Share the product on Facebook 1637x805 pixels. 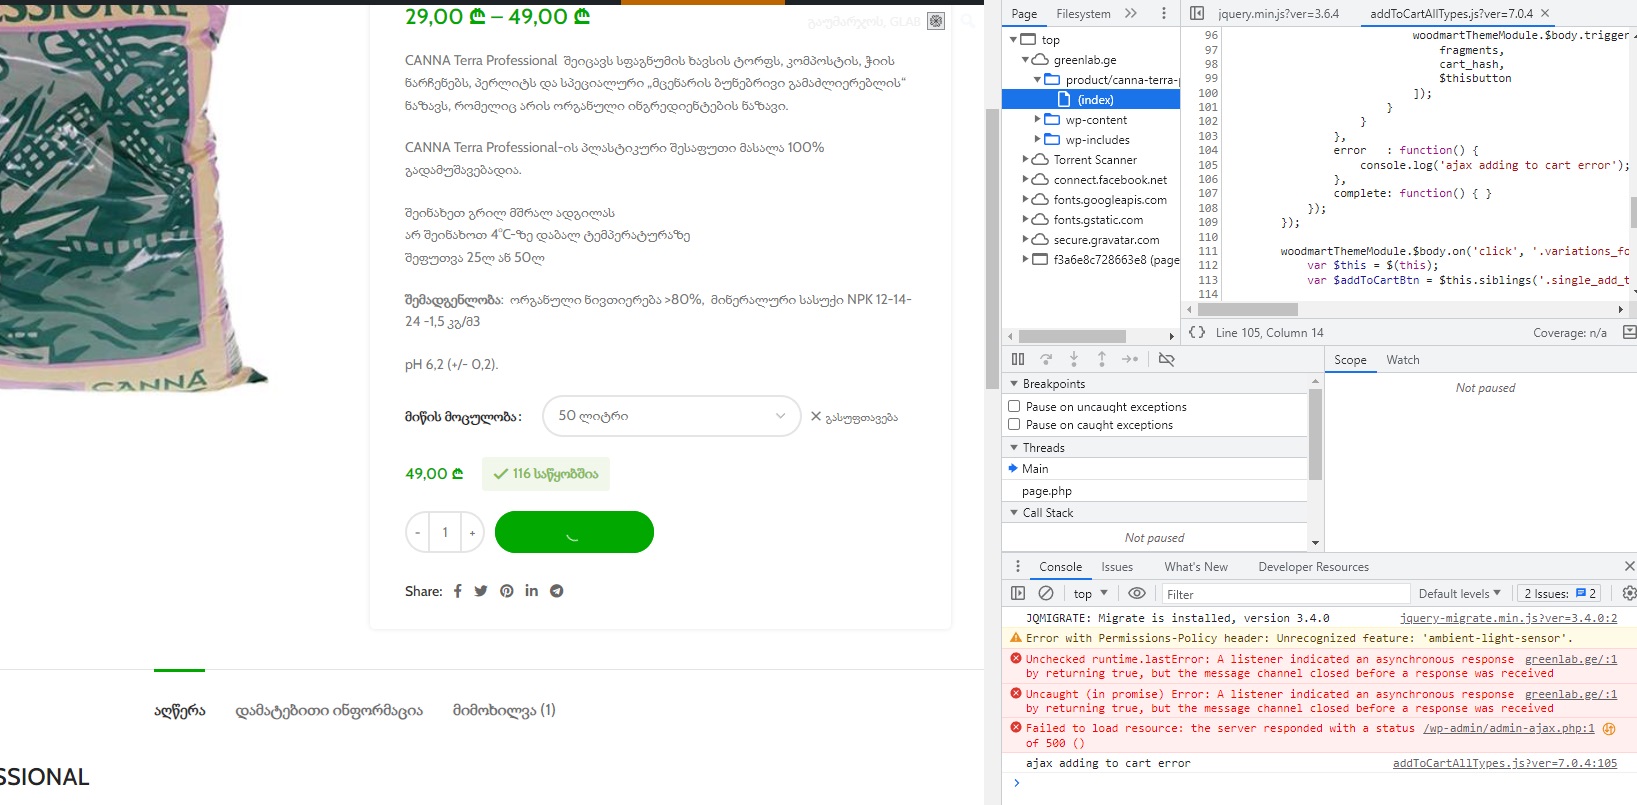458,591
